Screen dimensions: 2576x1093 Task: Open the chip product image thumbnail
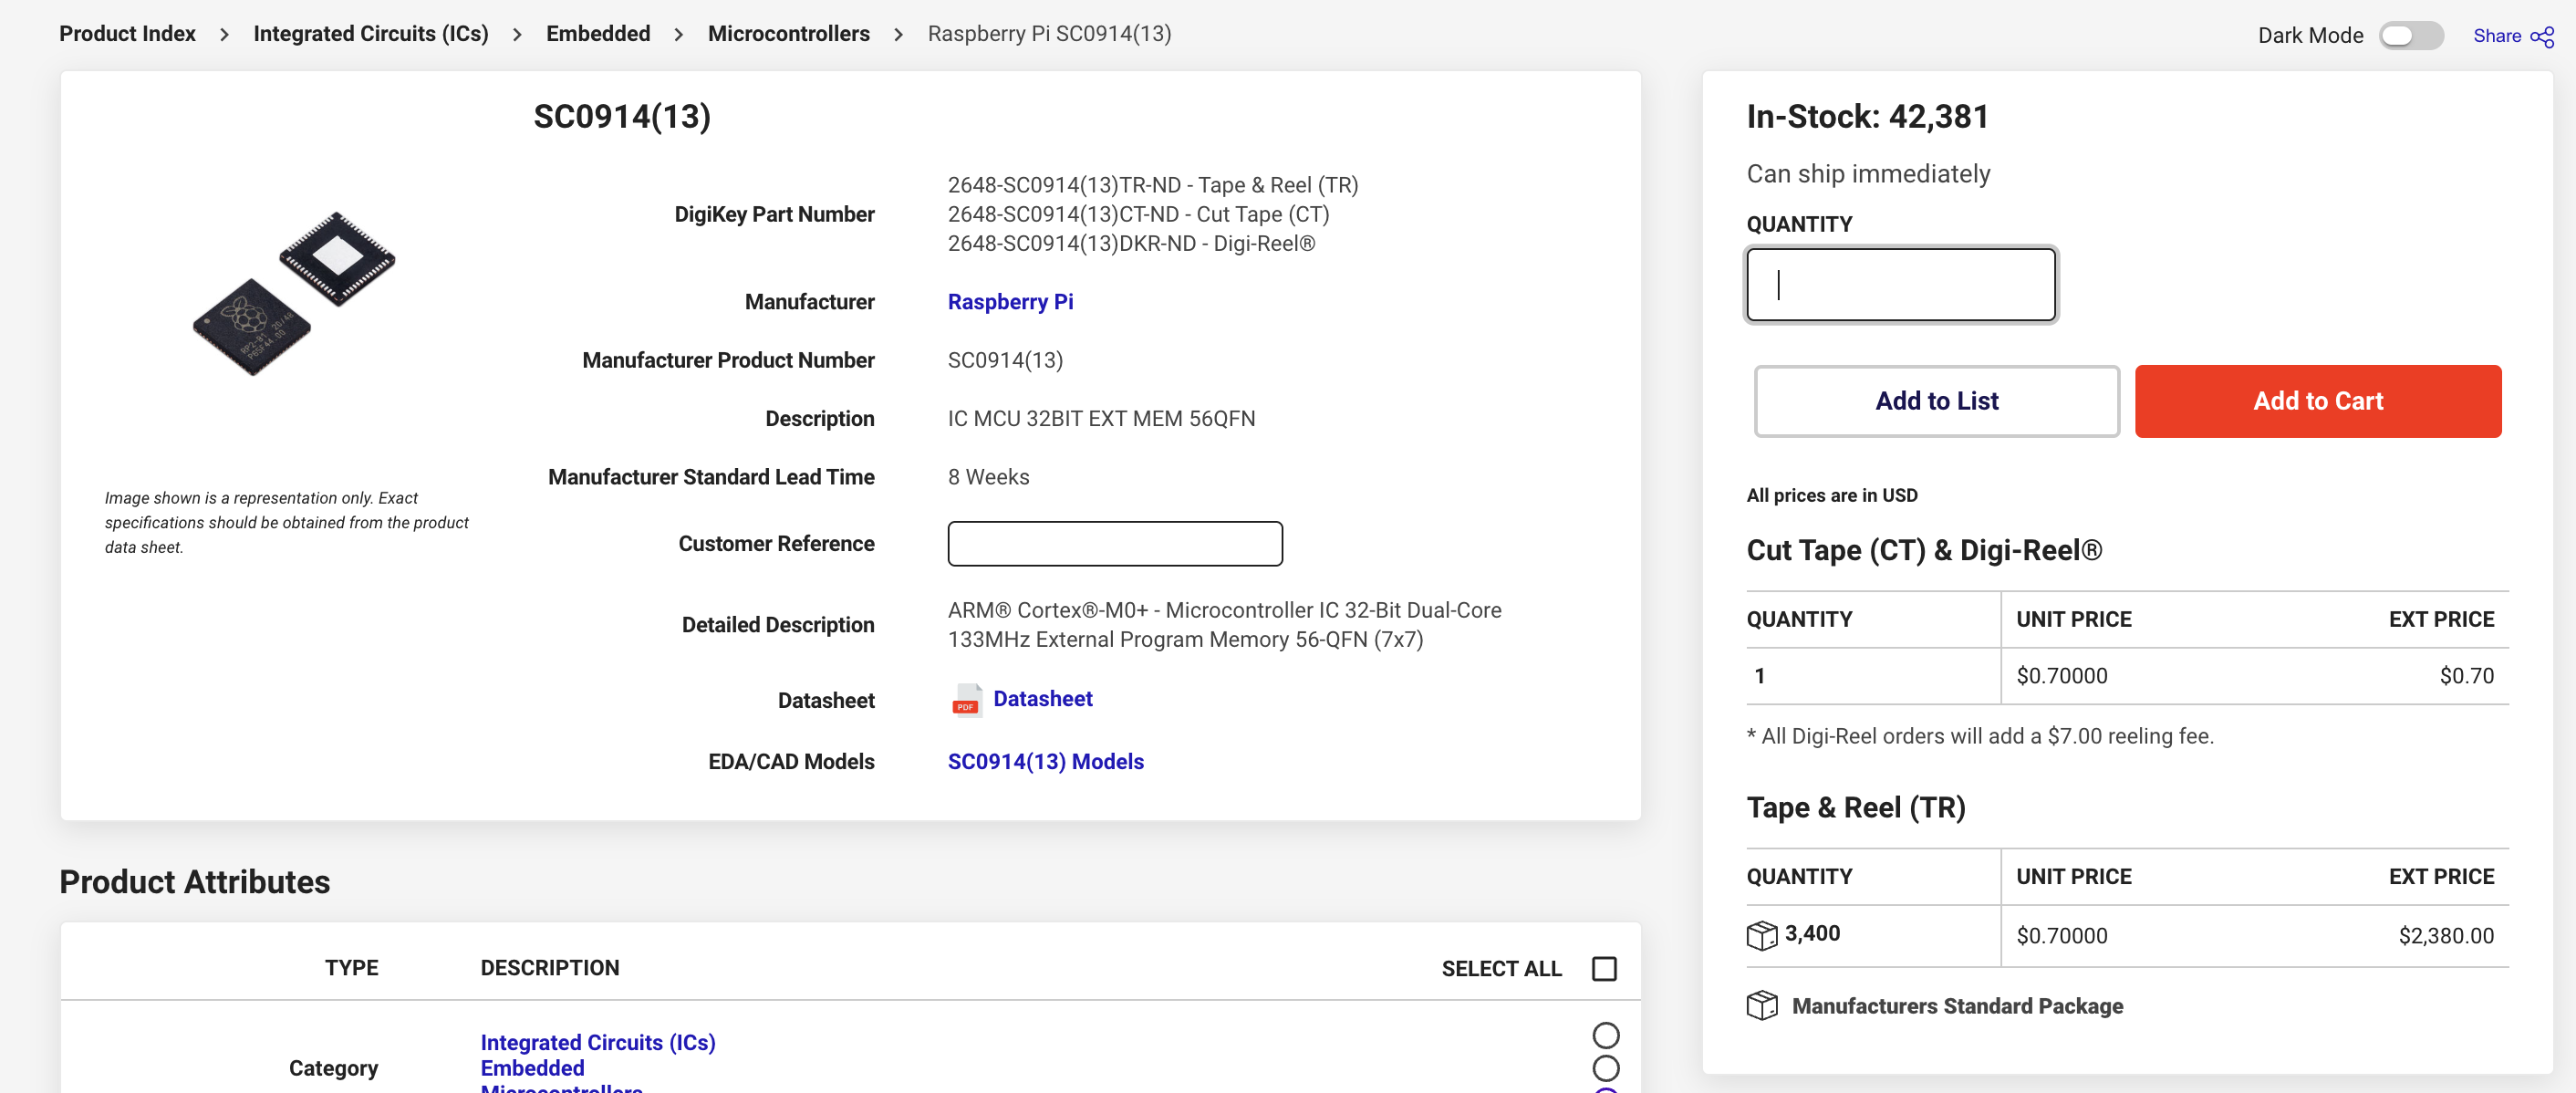pyautogui.click(x=294, y=294)
